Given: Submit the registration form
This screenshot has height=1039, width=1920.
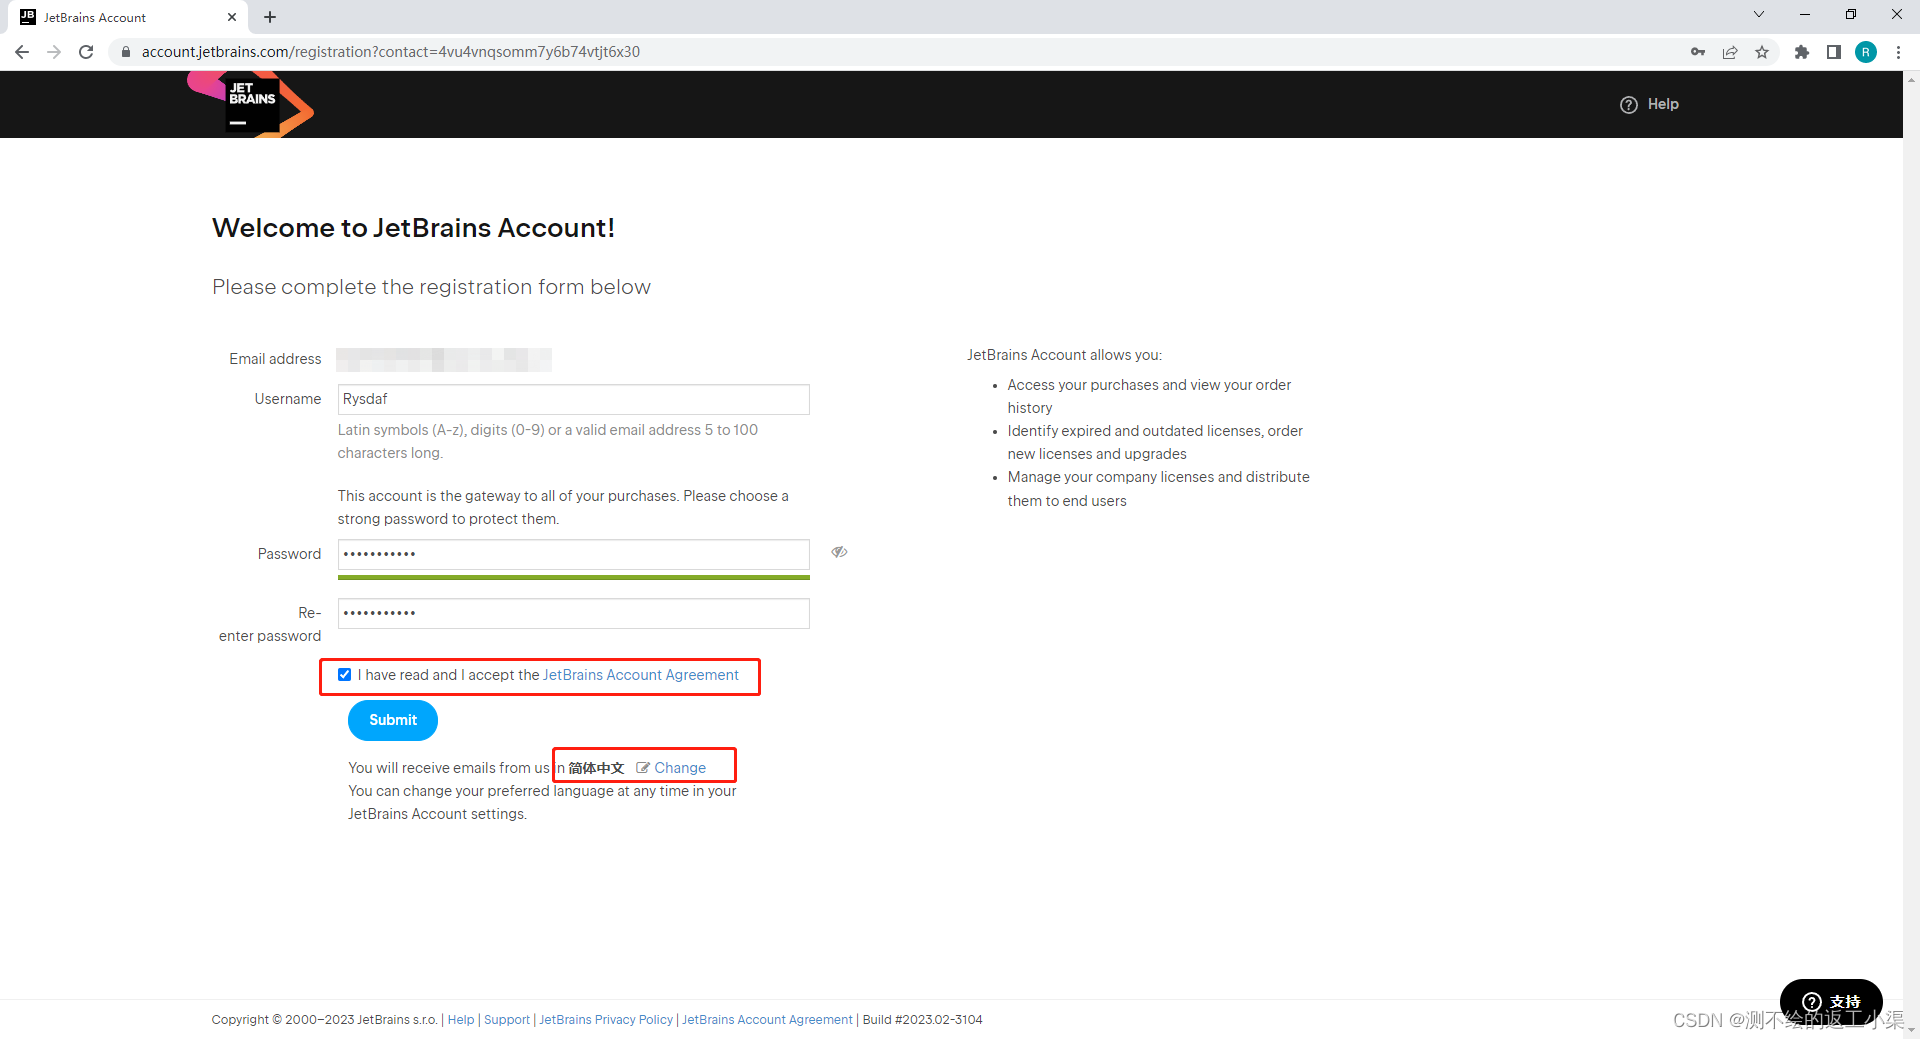Looking at the screenshot, I should (x=393, y=720).
